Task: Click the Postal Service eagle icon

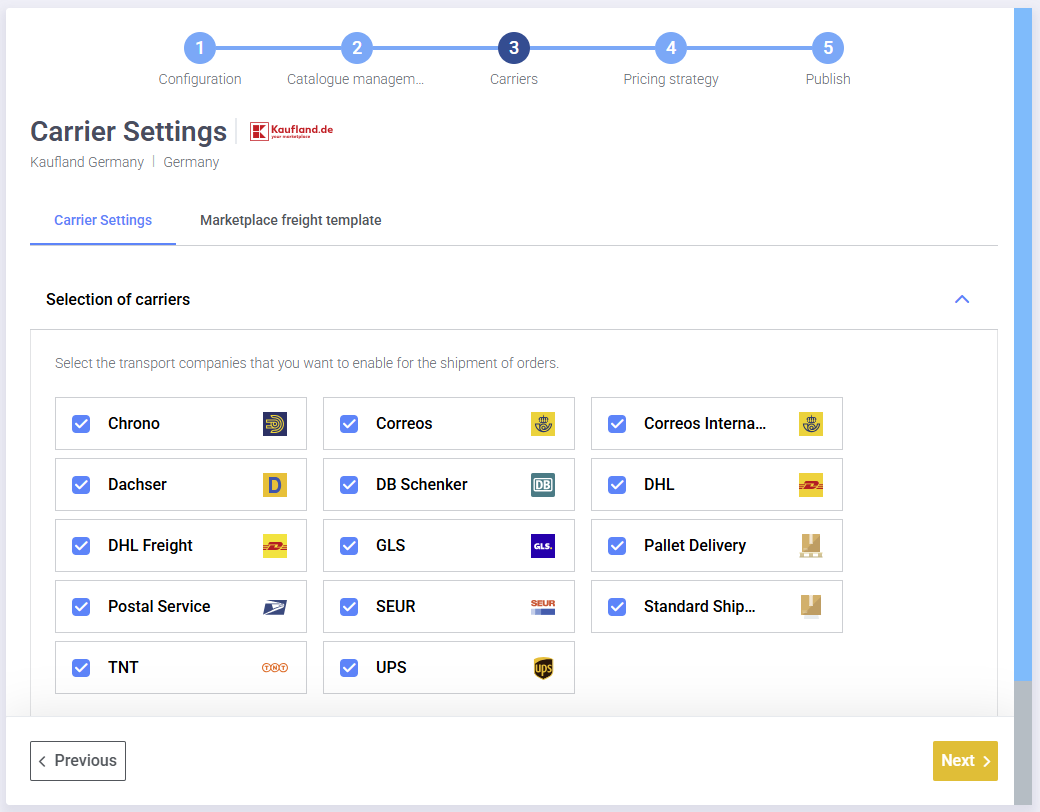Action: click(274, 607)
